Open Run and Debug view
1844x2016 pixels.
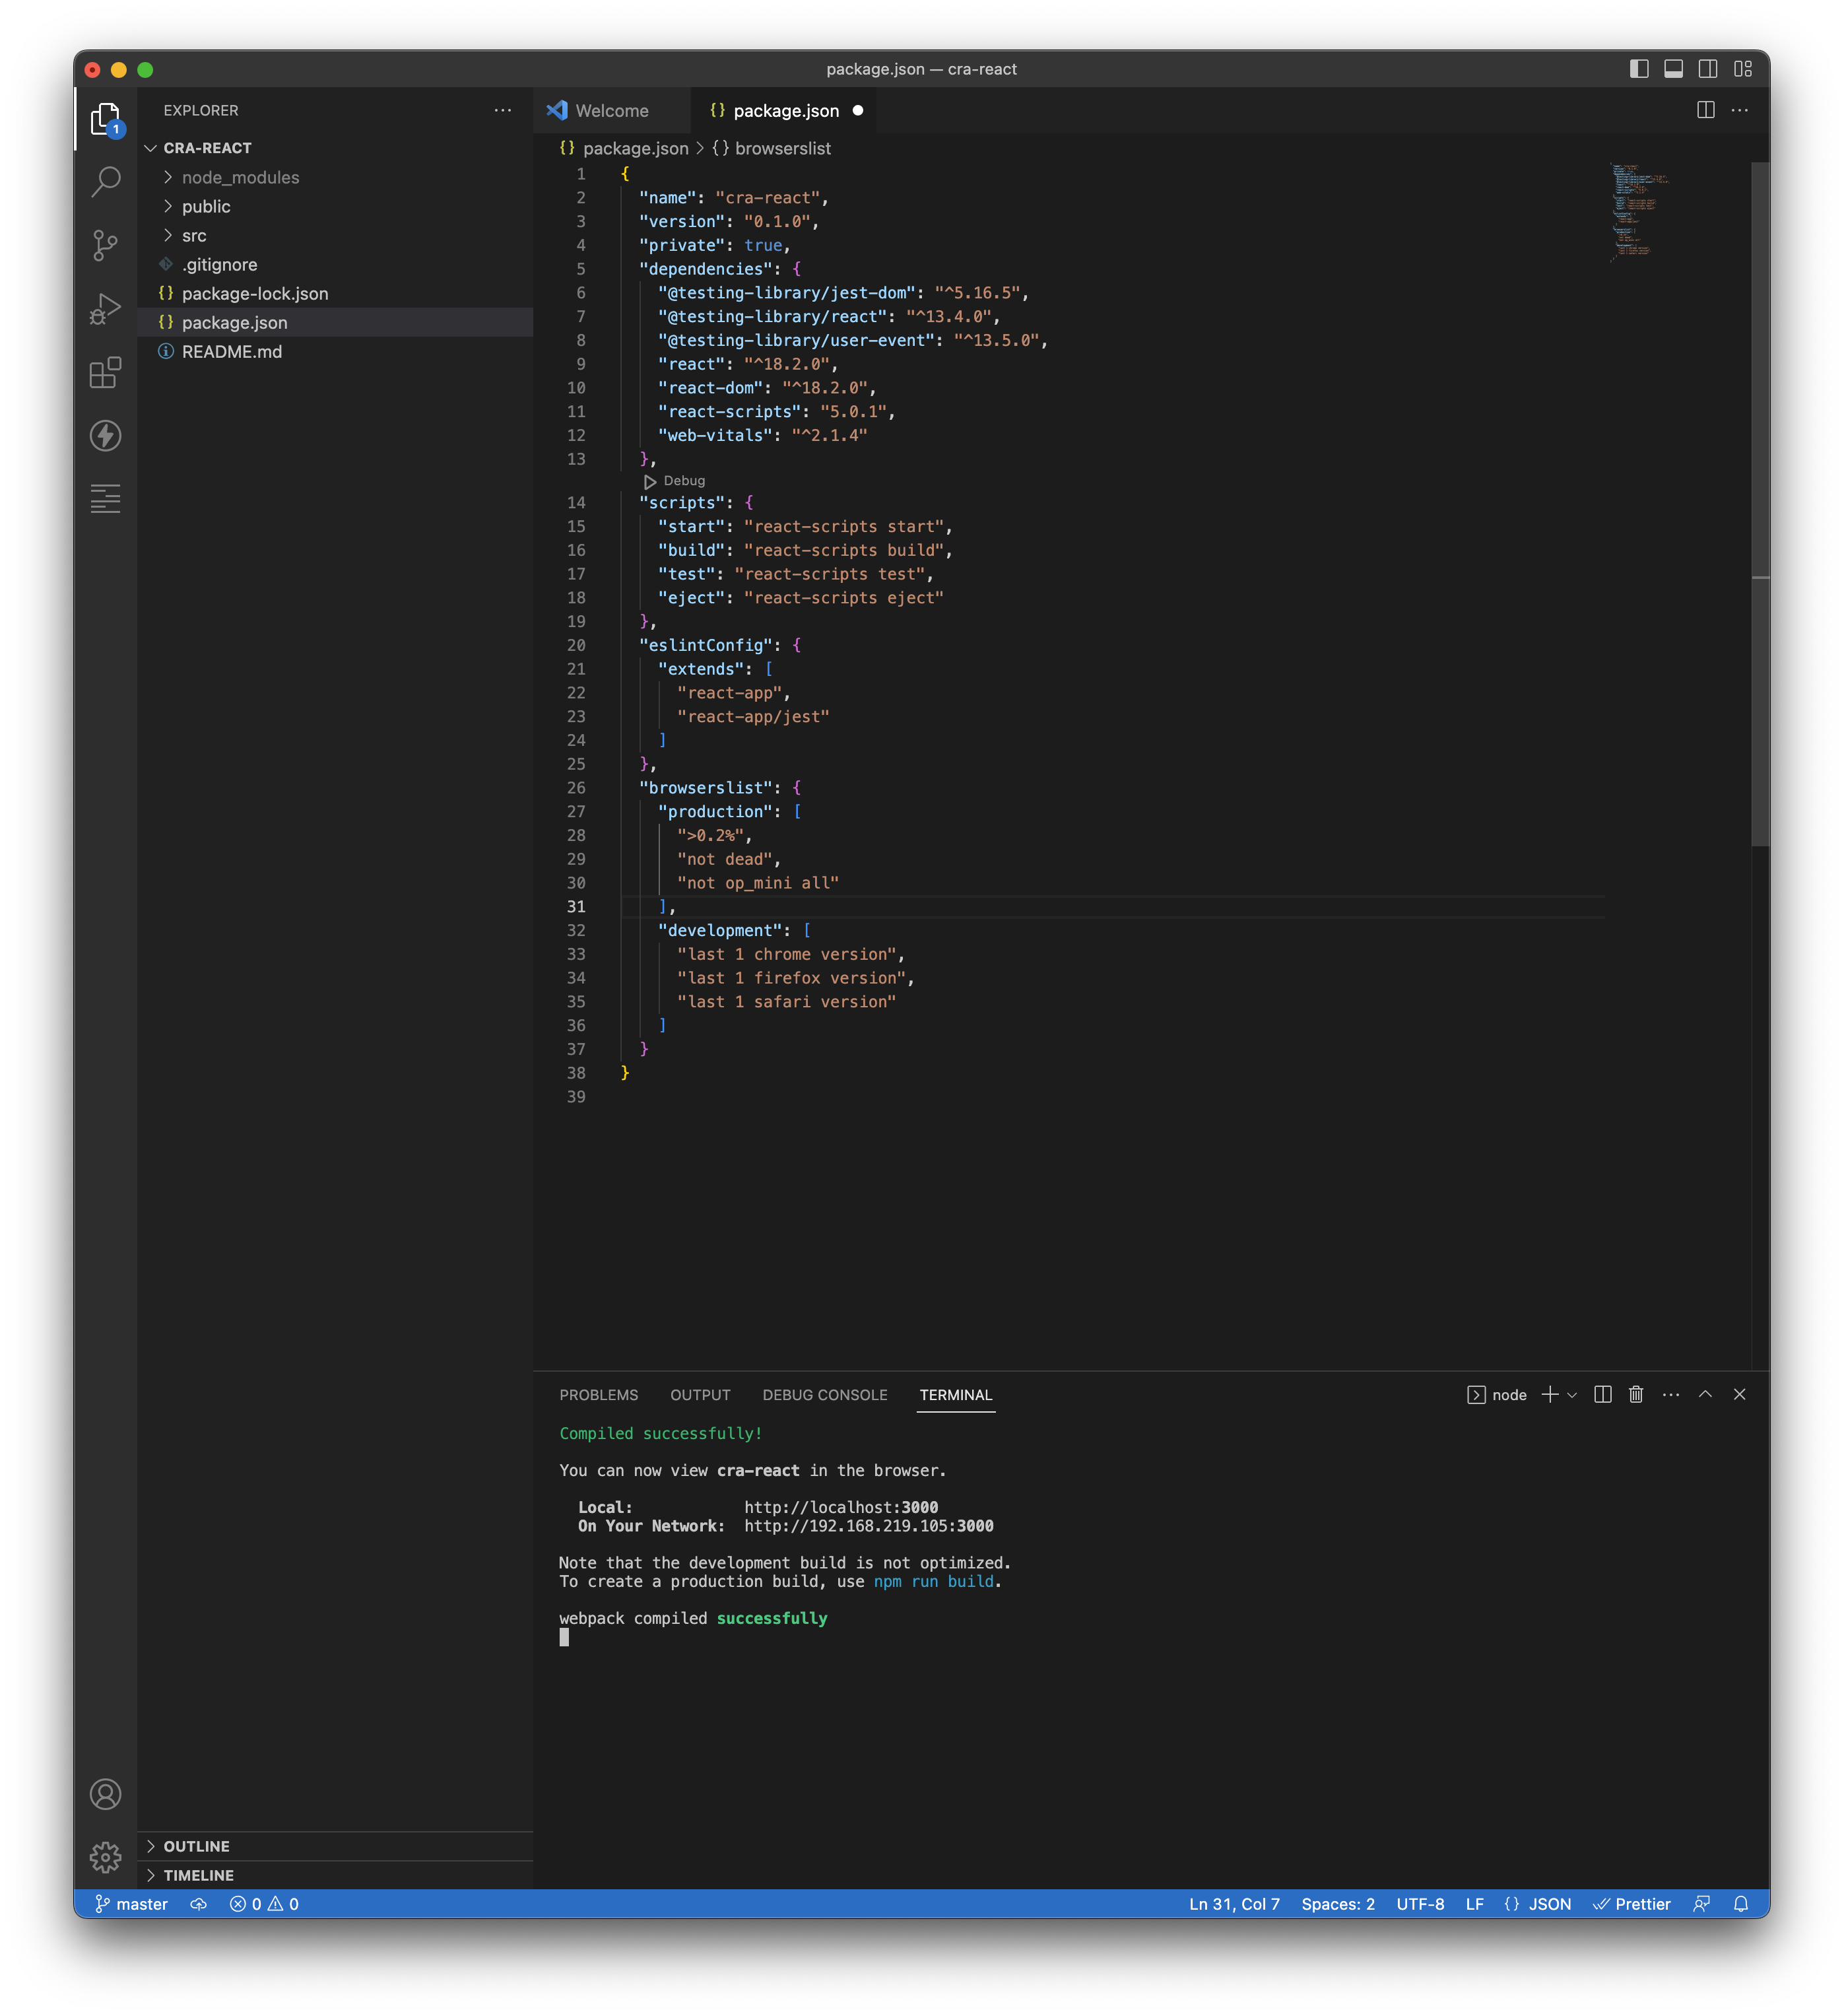105,309
